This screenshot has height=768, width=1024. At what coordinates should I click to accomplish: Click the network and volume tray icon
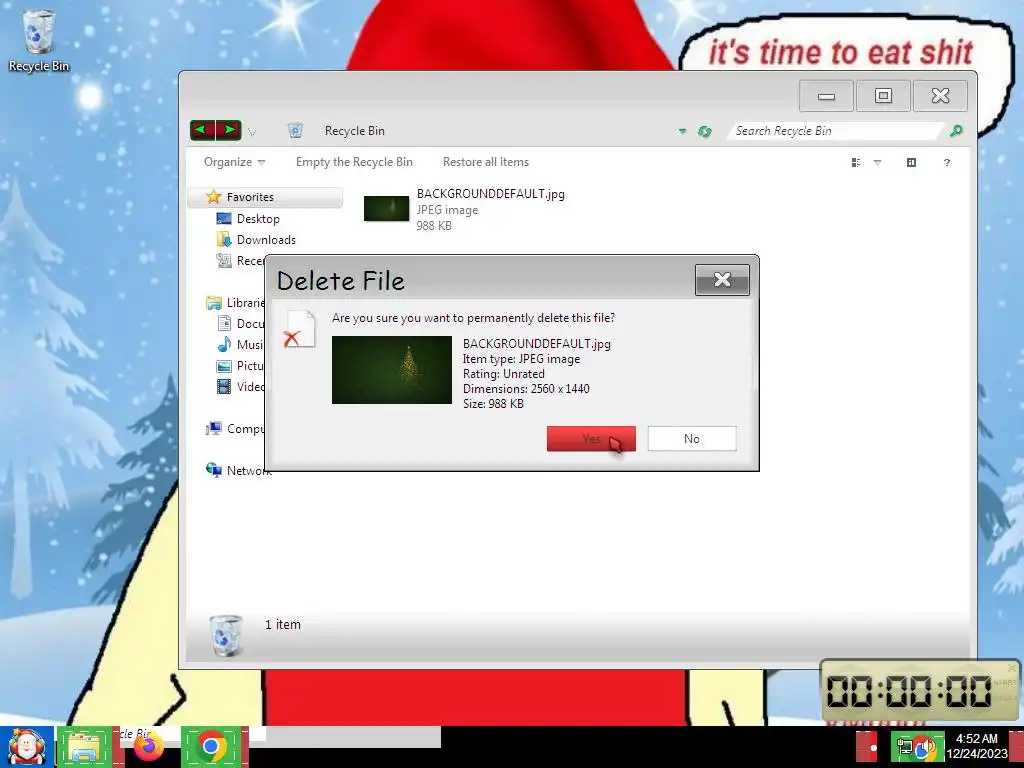(917, 747)
